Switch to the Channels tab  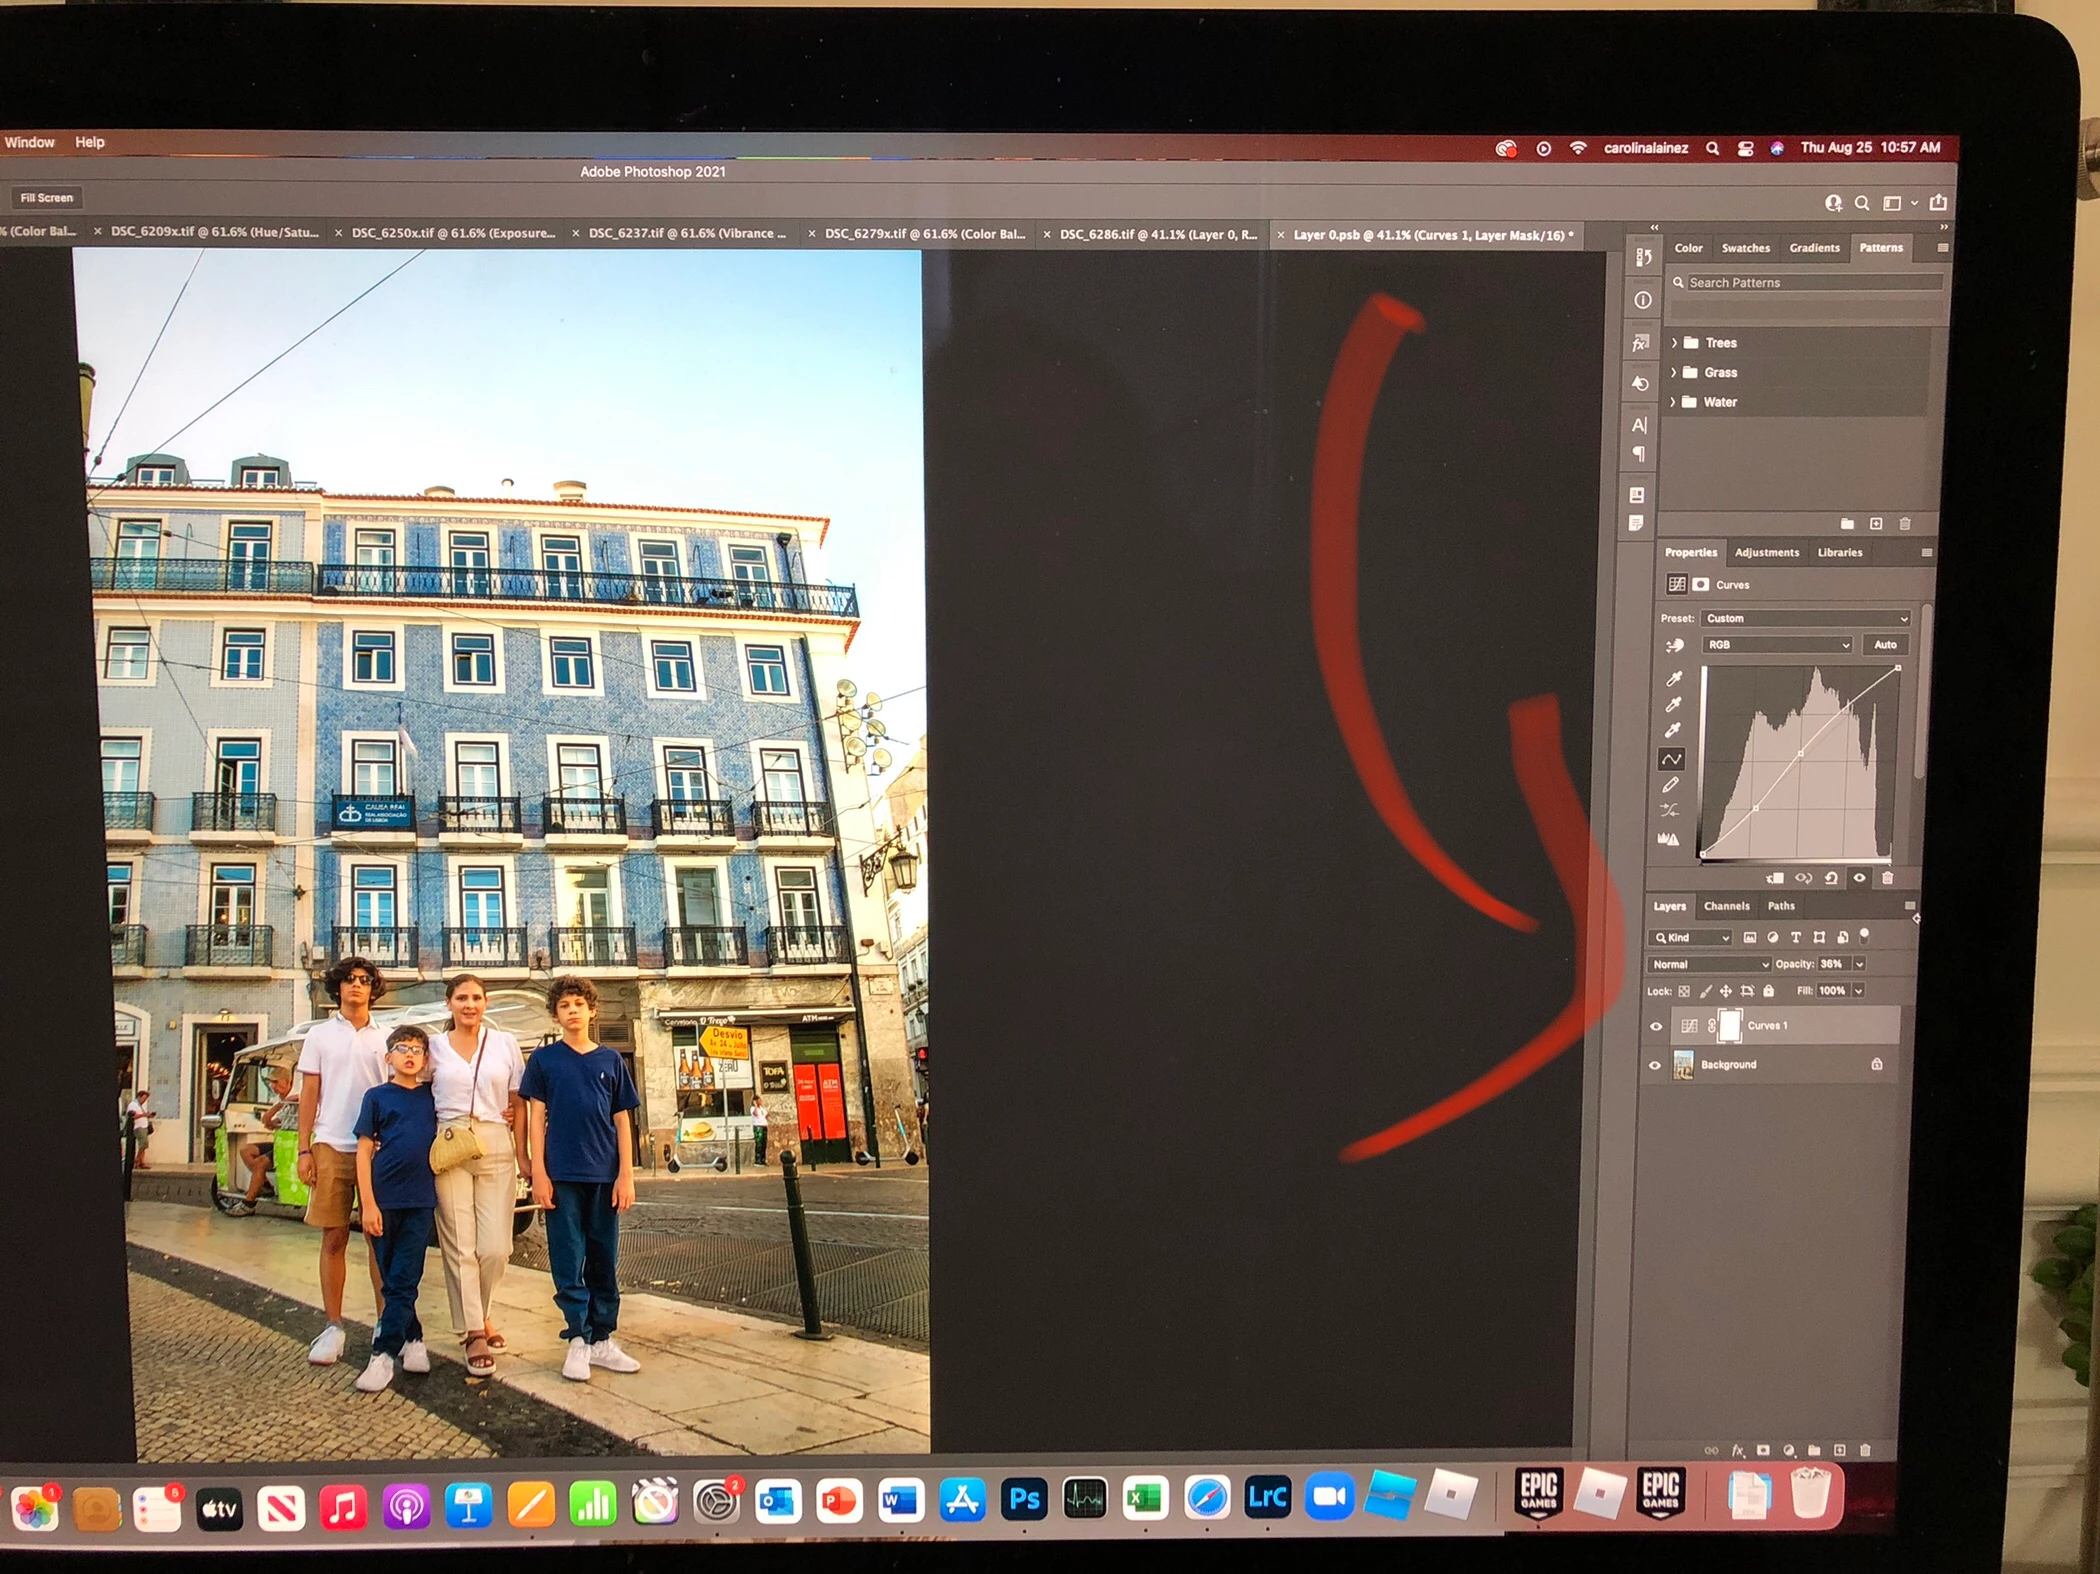pos(1727,906)
